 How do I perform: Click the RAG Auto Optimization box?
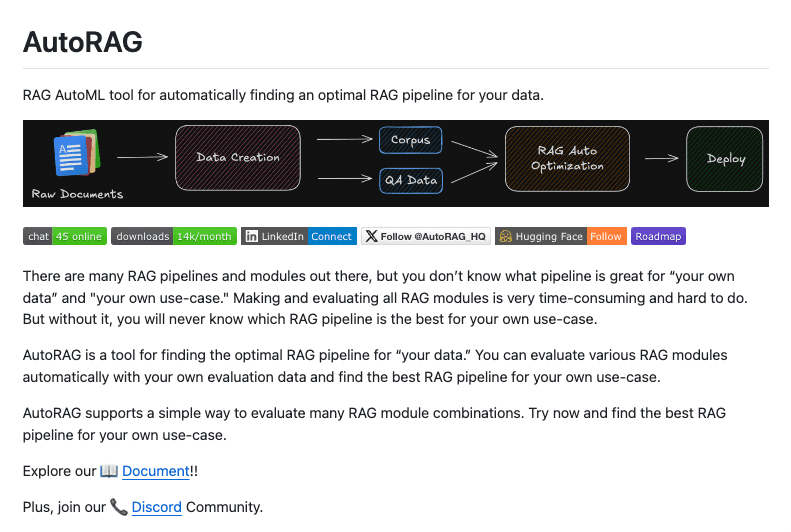click(x=567, y=159)
